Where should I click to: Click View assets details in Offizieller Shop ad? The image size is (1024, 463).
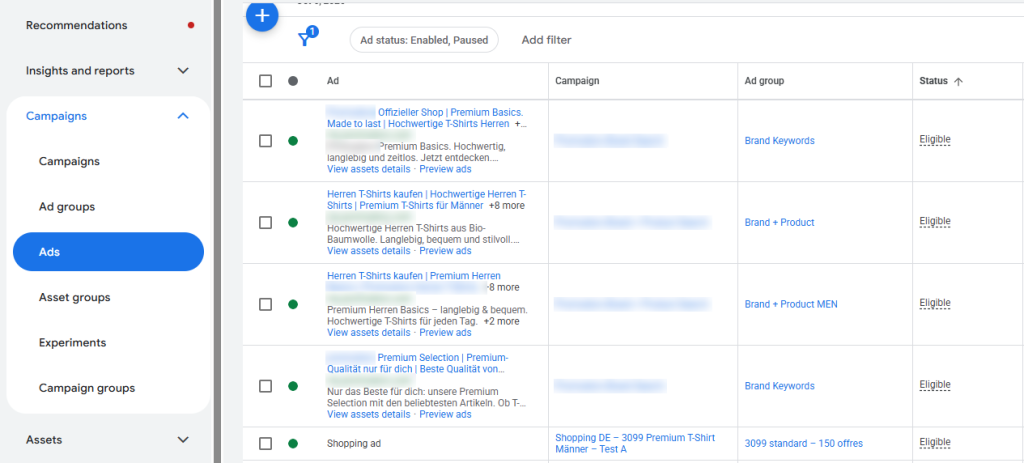tap(368, 169)
